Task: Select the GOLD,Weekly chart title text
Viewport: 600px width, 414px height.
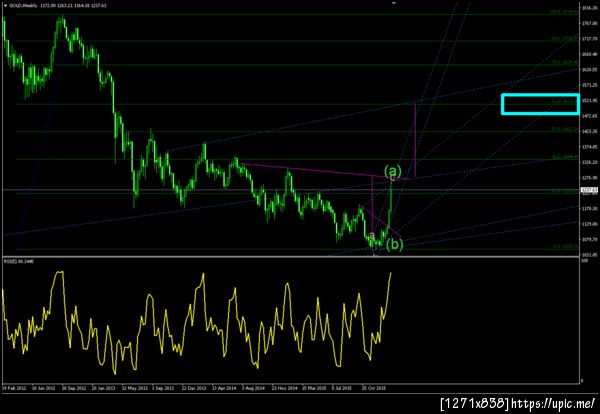Action: pos(22,6)
